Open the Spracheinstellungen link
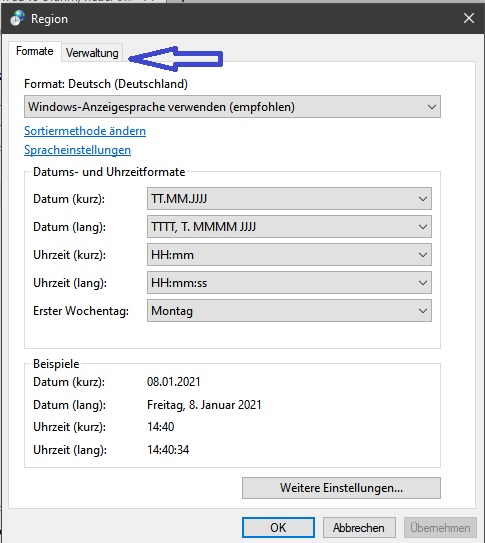 pyautogui.click(x=78, y=150)
